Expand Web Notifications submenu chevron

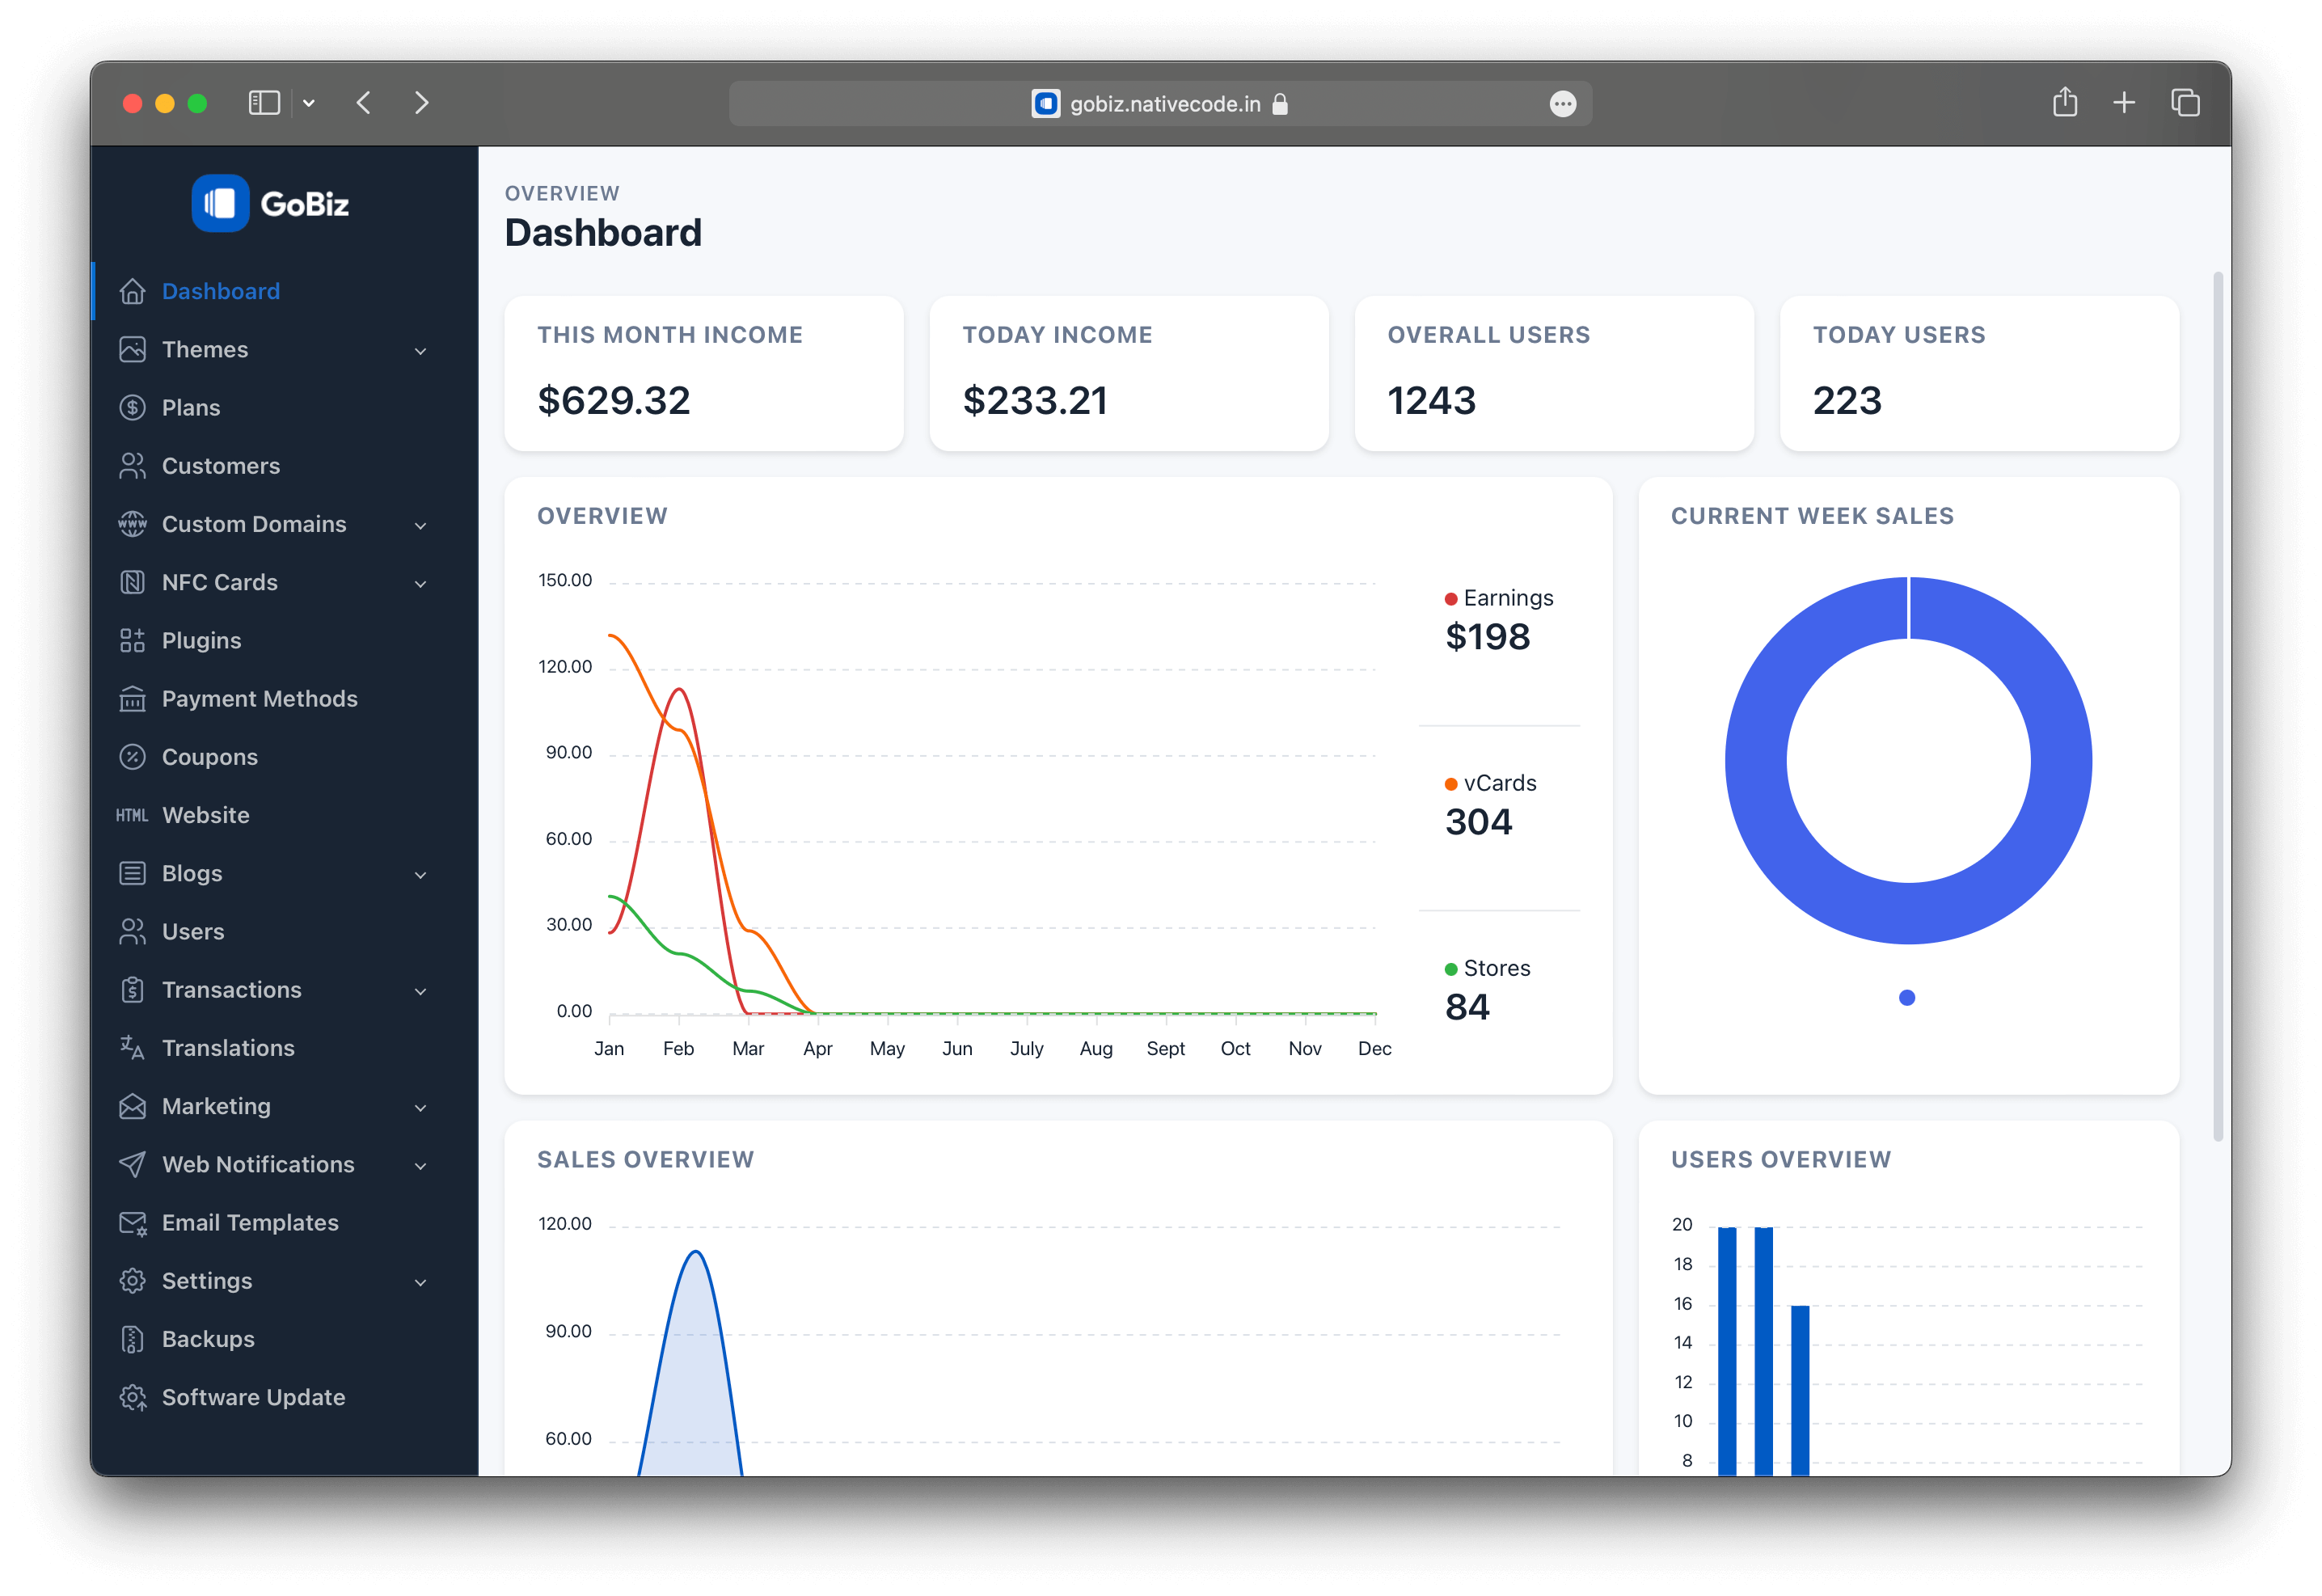tap(420, 1166)
